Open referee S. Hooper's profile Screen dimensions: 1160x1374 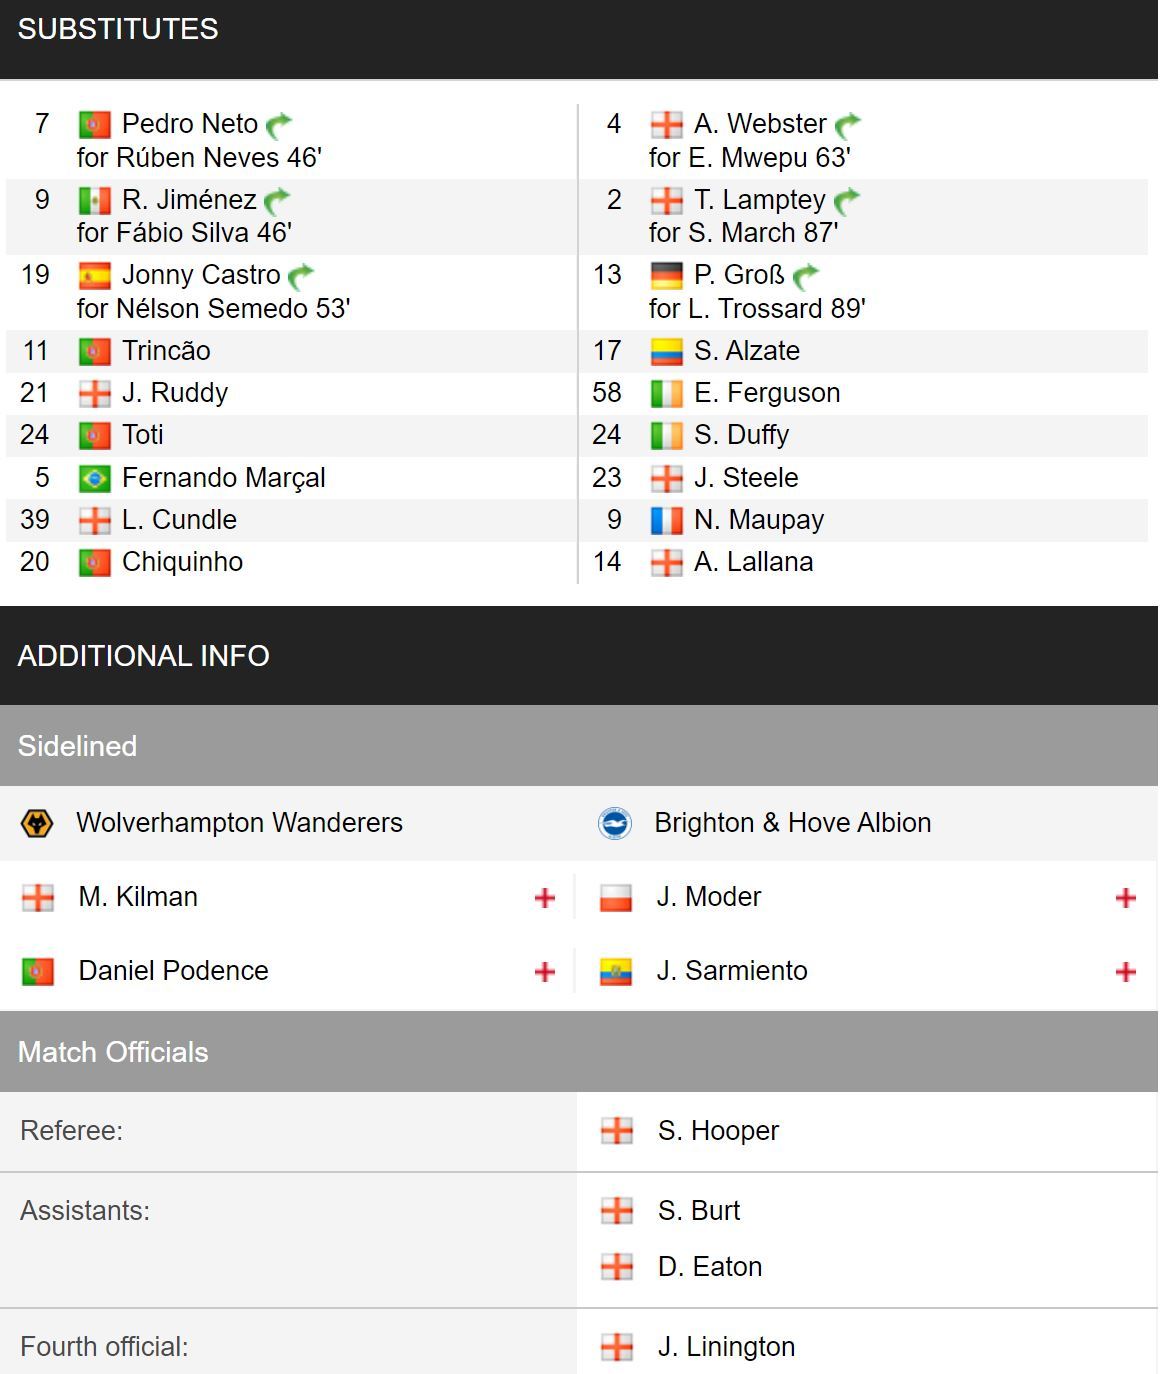point(718,1131)
